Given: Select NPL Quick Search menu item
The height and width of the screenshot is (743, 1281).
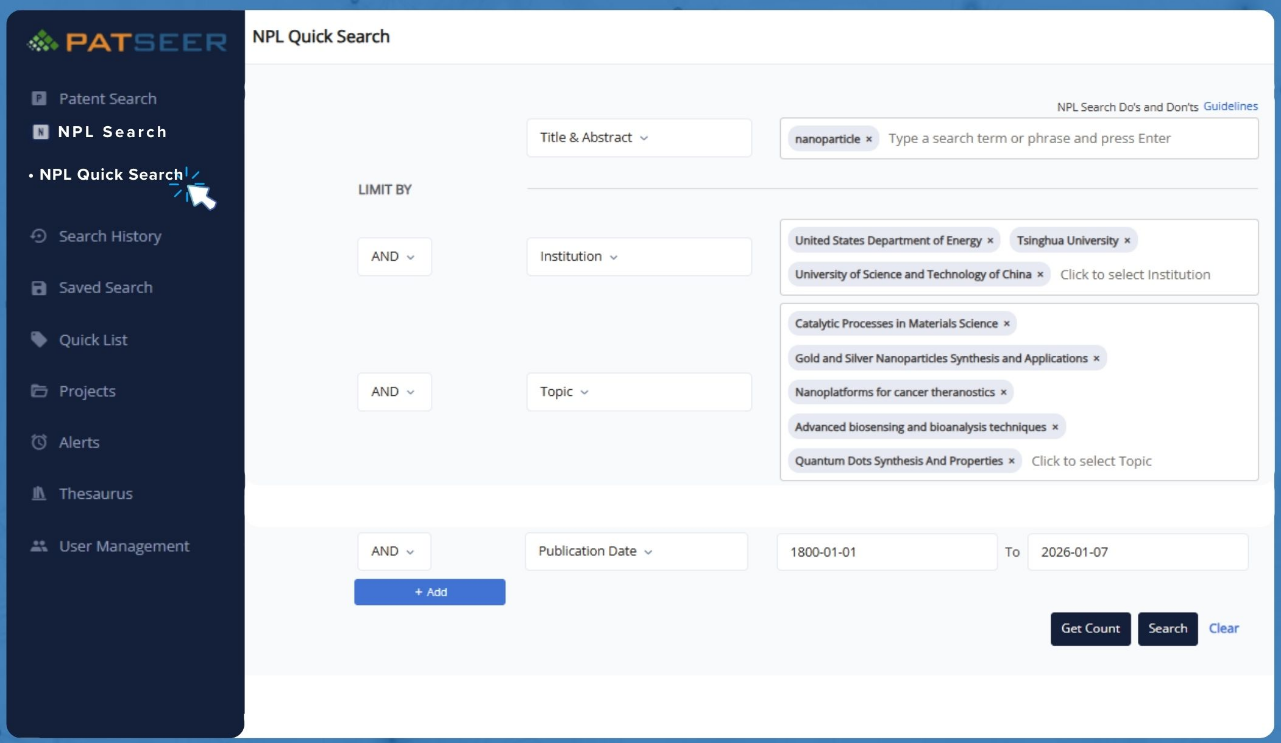Looking at the screenshot, I should point(111,175).
